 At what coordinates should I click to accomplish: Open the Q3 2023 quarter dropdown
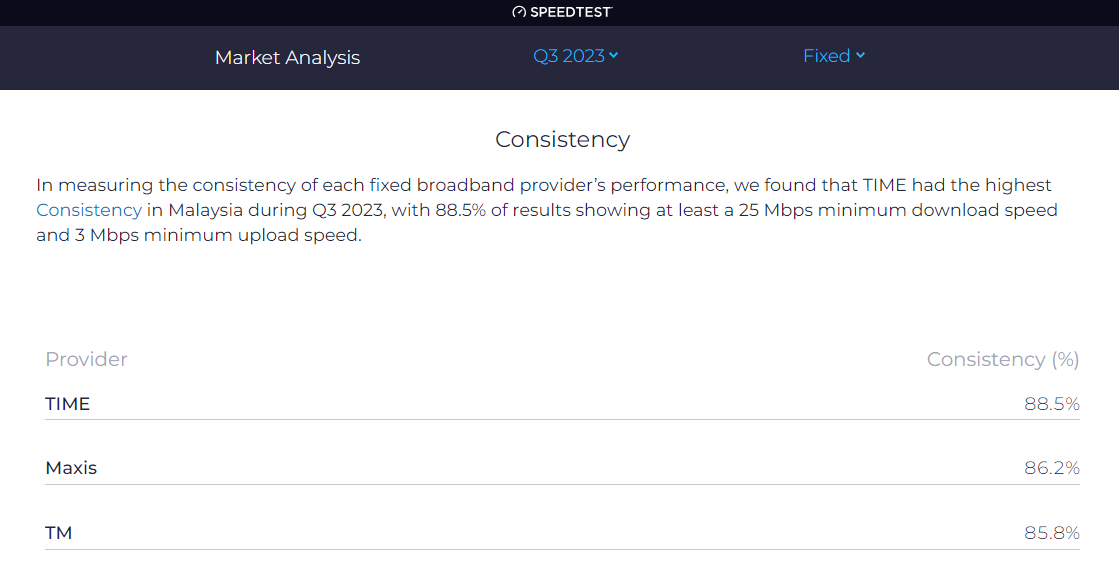(569, 56)
